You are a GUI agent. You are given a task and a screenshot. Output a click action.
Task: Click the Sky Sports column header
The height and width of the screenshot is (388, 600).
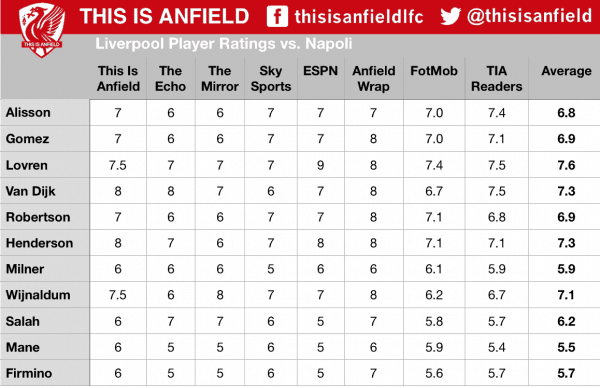click(x=271, y=78)
